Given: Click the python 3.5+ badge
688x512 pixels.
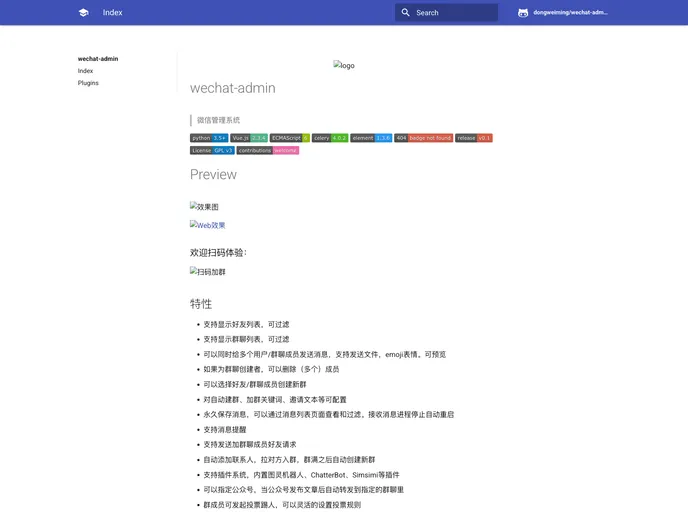Looking at the screenshot, I should click(x=209, y=138).
